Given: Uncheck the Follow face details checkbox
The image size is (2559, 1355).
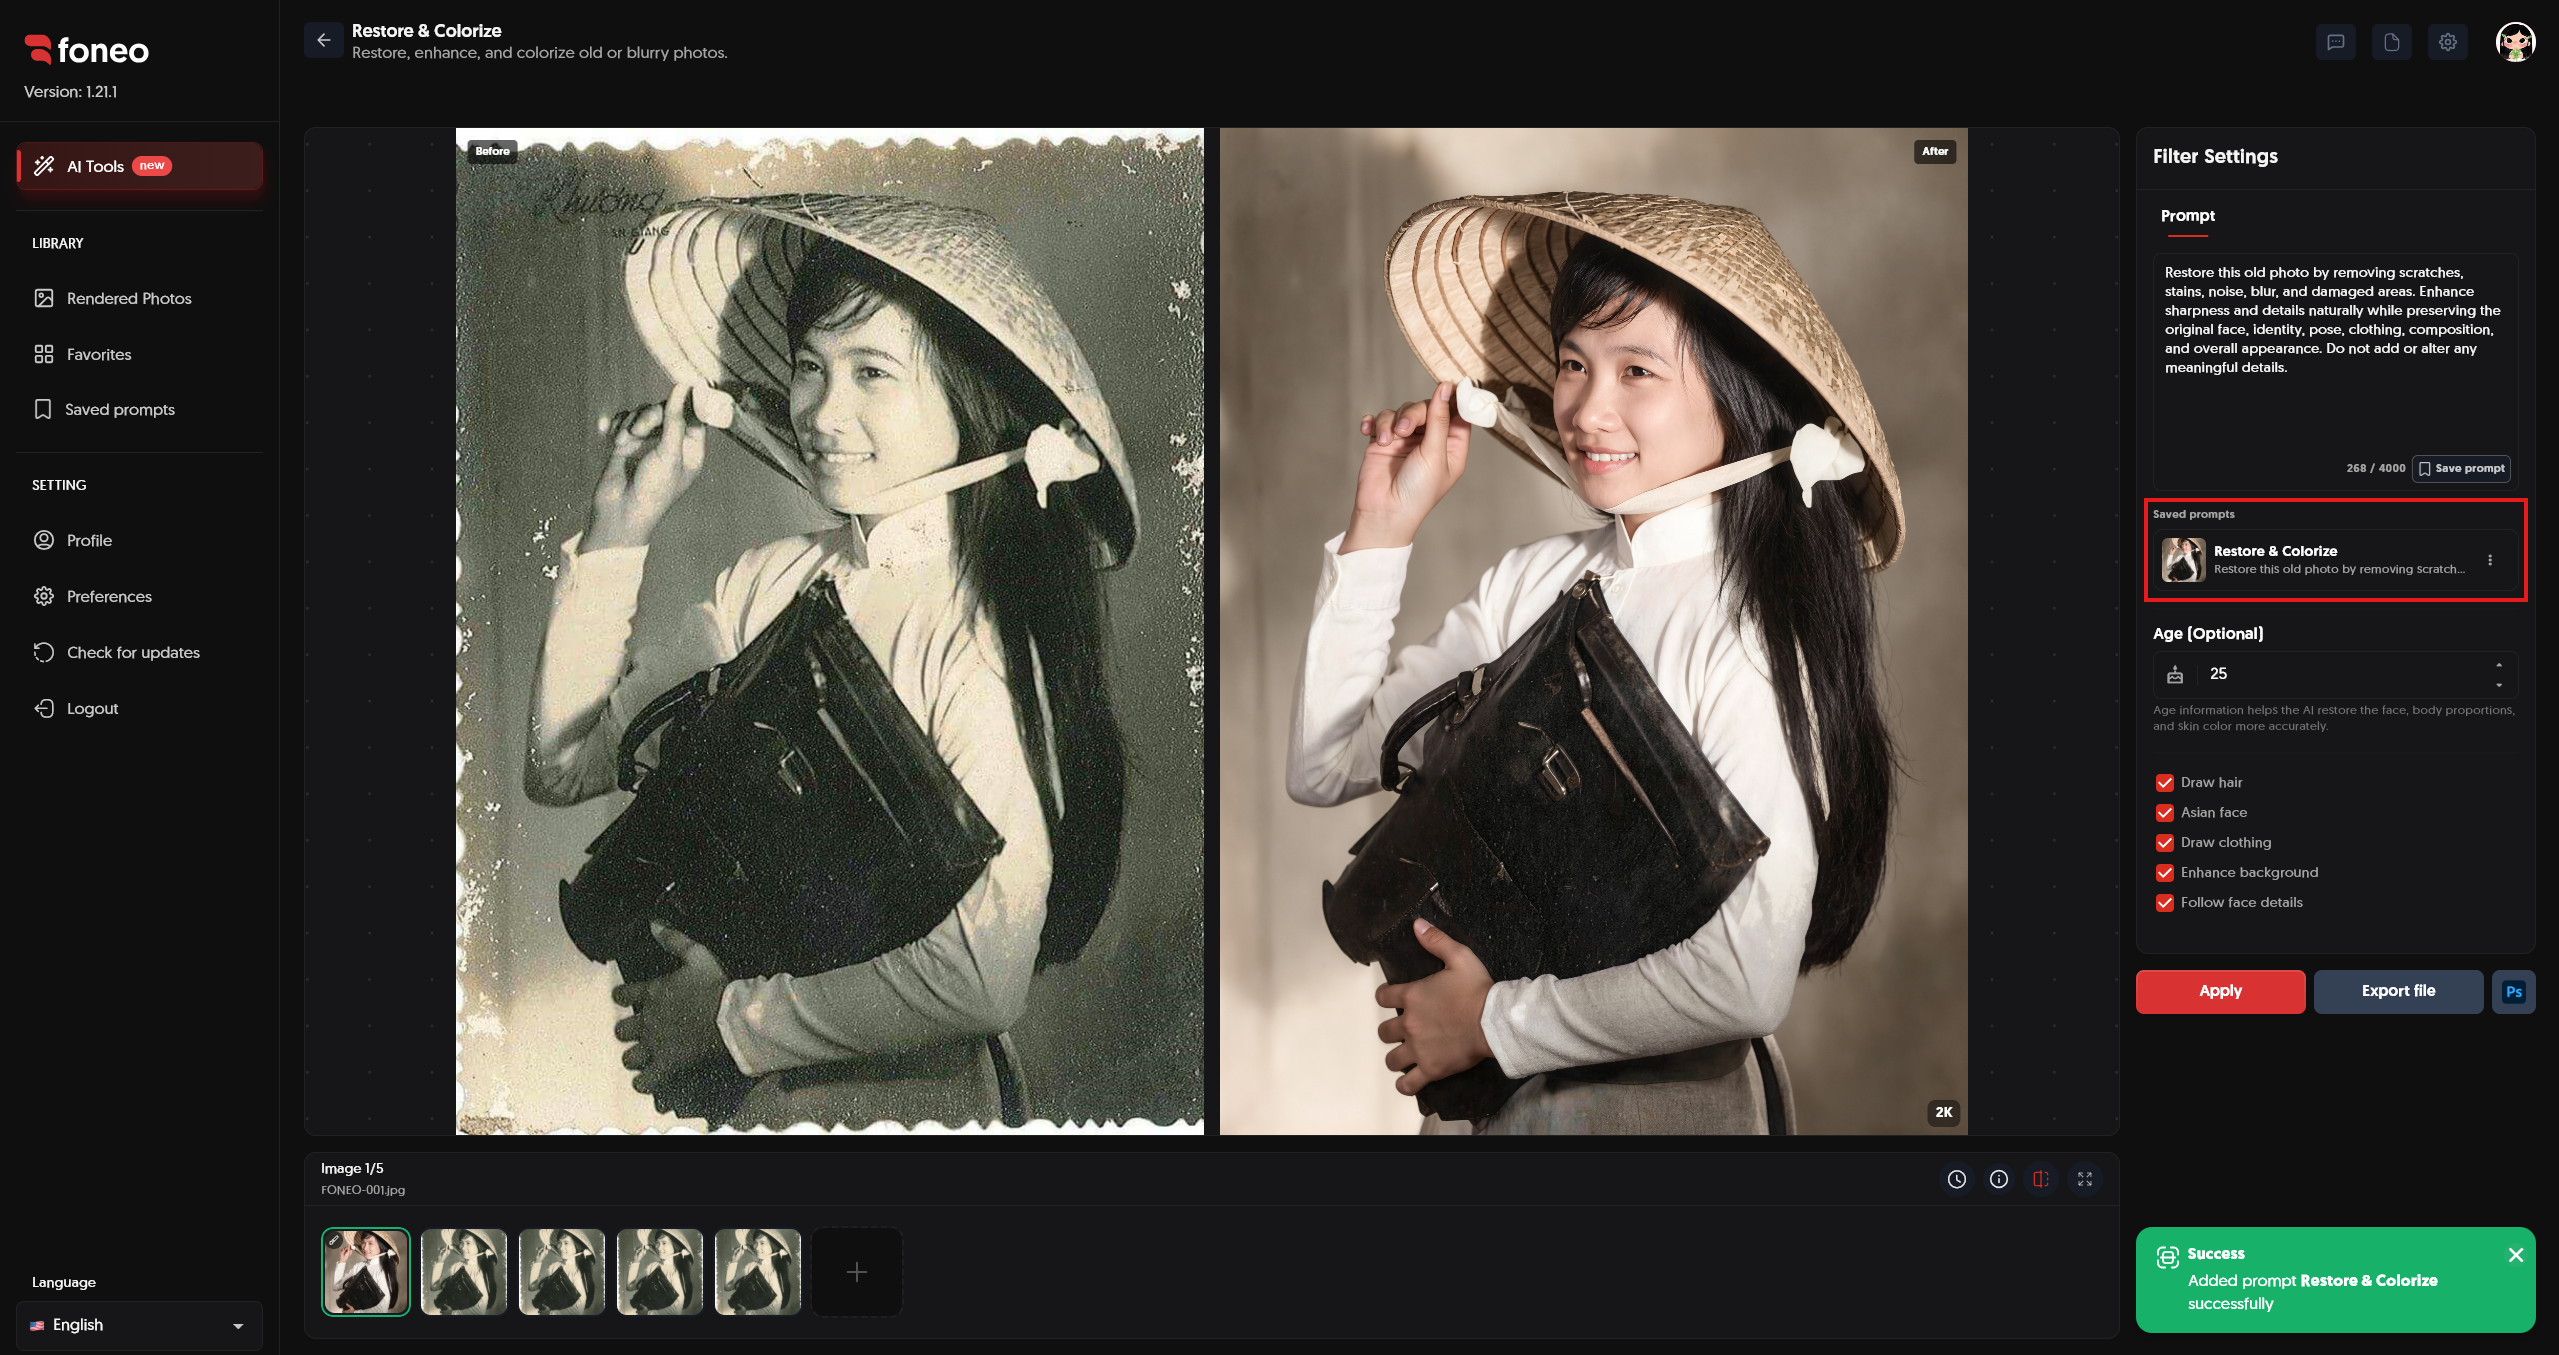Looking at the screenshot, I should (x=2164, y=903).
